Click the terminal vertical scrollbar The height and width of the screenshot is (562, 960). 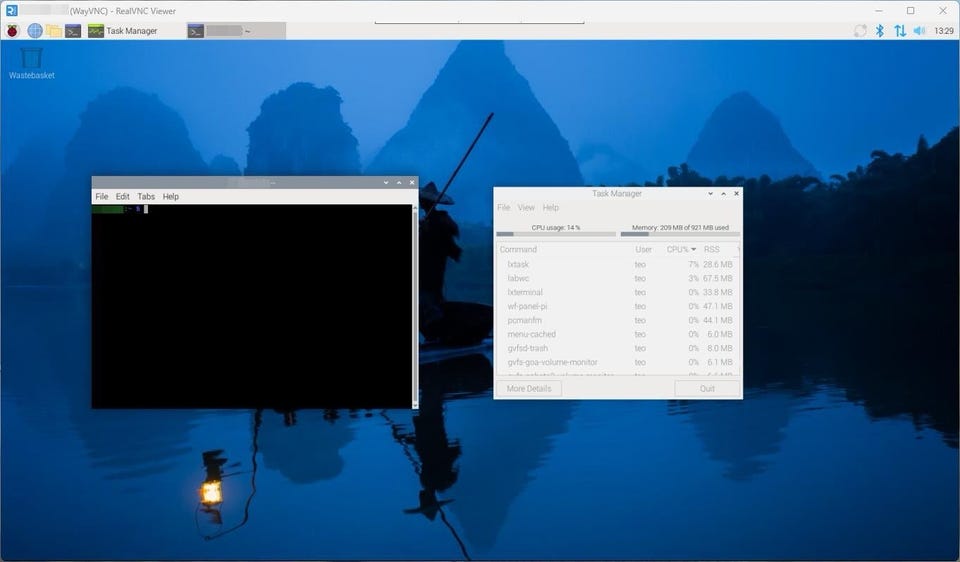click(x=415, y=306)
